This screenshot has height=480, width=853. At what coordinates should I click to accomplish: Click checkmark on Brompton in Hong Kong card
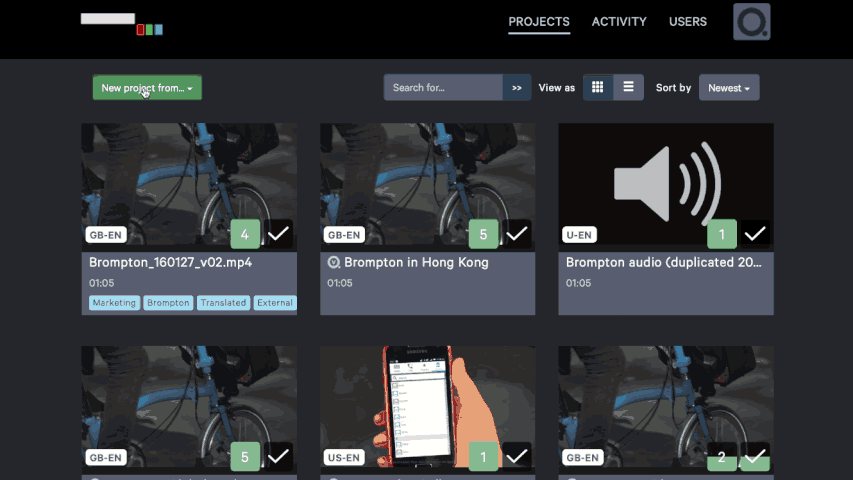(516, 234)
